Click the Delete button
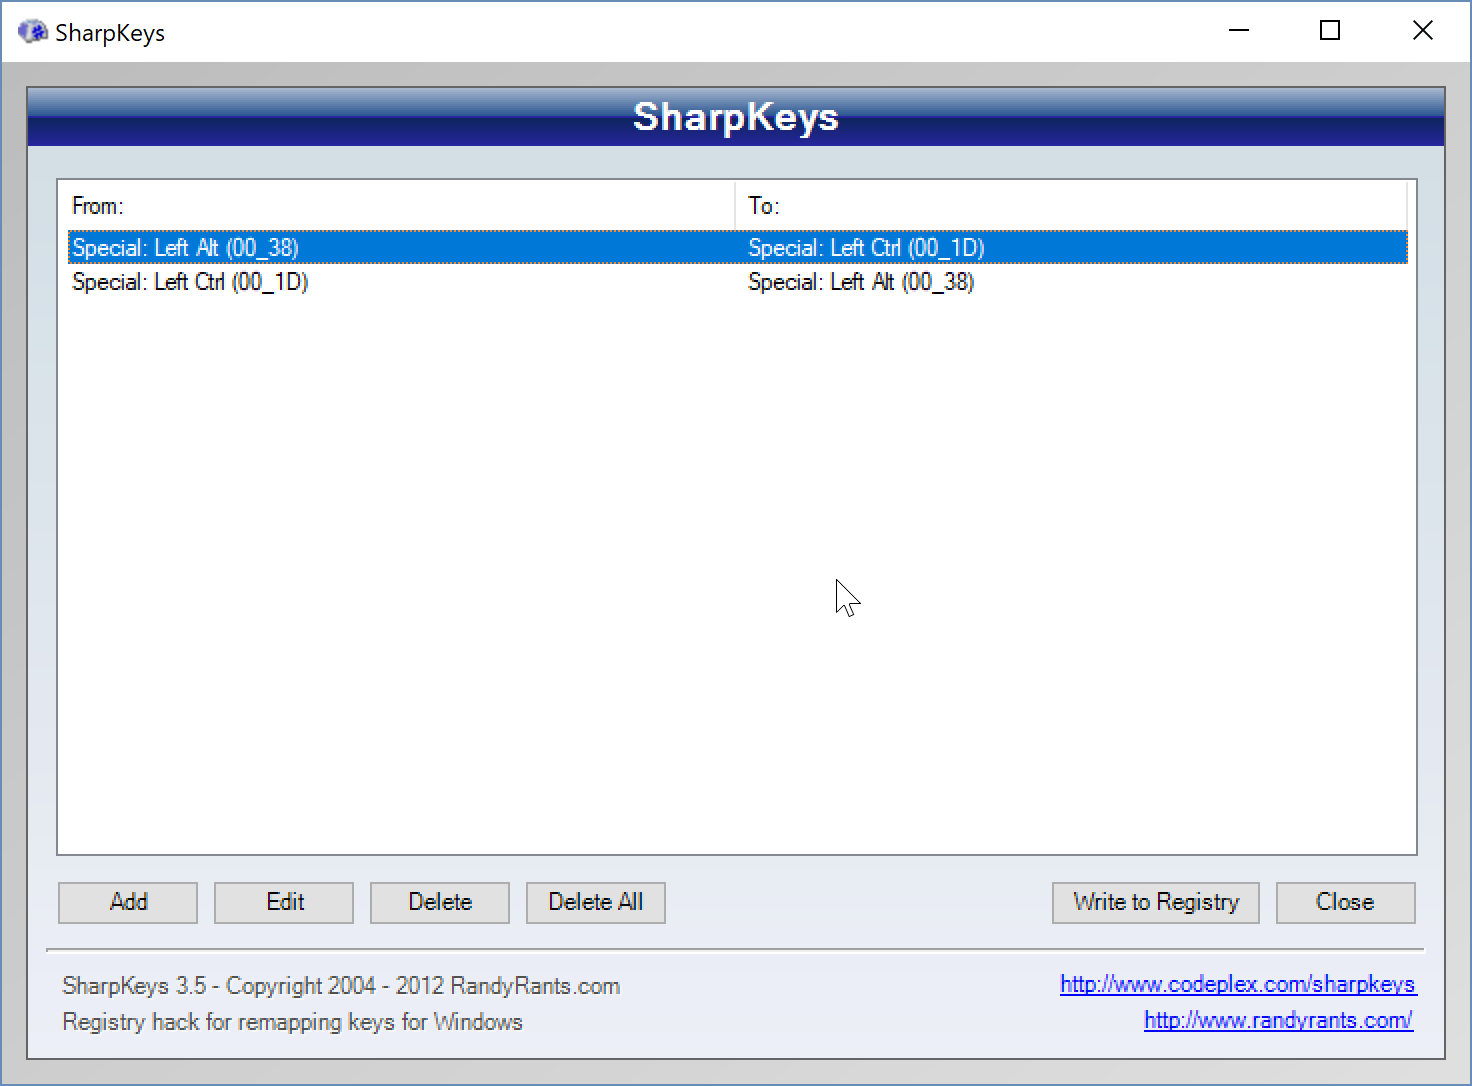 (x=440, y=902)
